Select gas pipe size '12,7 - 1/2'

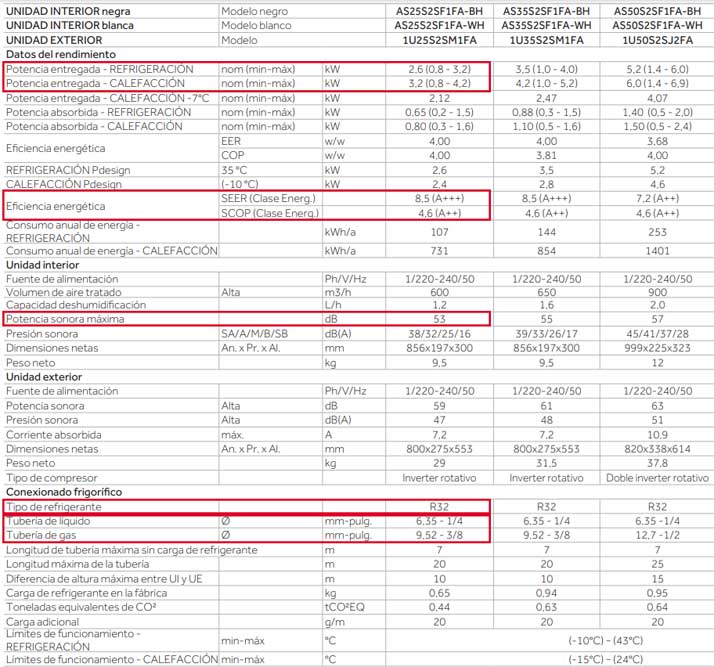point(657,535)
